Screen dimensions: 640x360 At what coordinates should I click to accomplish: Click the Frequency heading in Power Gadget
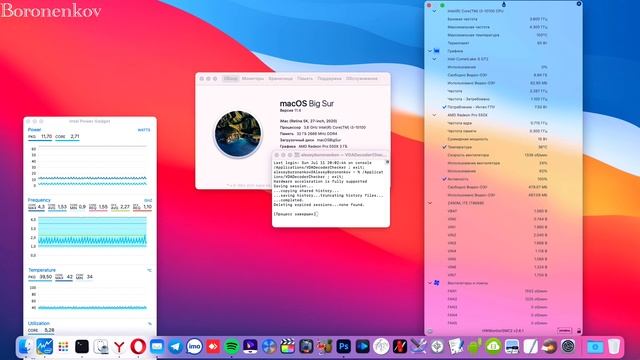tap(39, 200)
